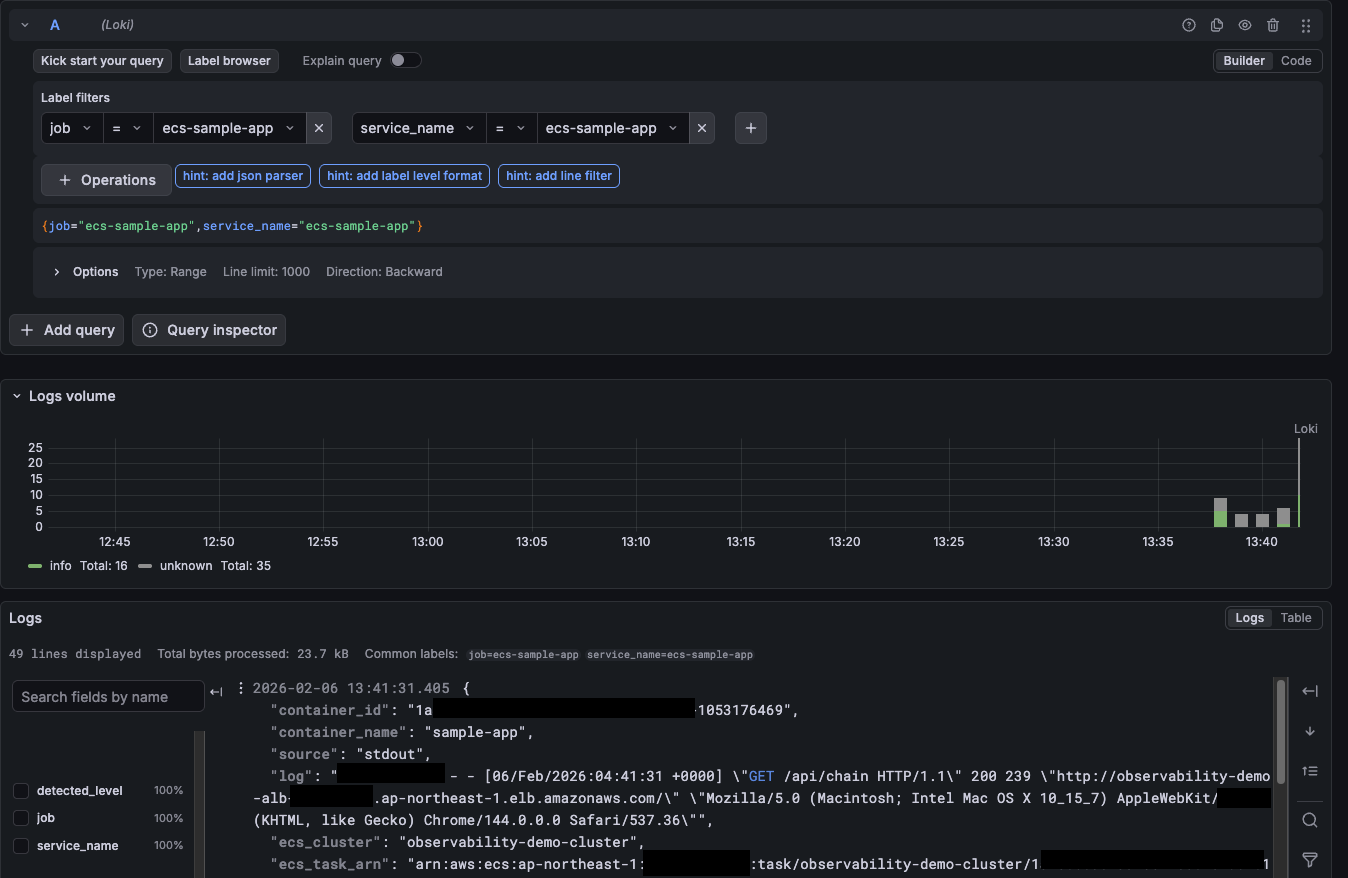Toggle line wrapping in the logs panel
This screenshot has height=878, width=1348.
coord(1310,690)
